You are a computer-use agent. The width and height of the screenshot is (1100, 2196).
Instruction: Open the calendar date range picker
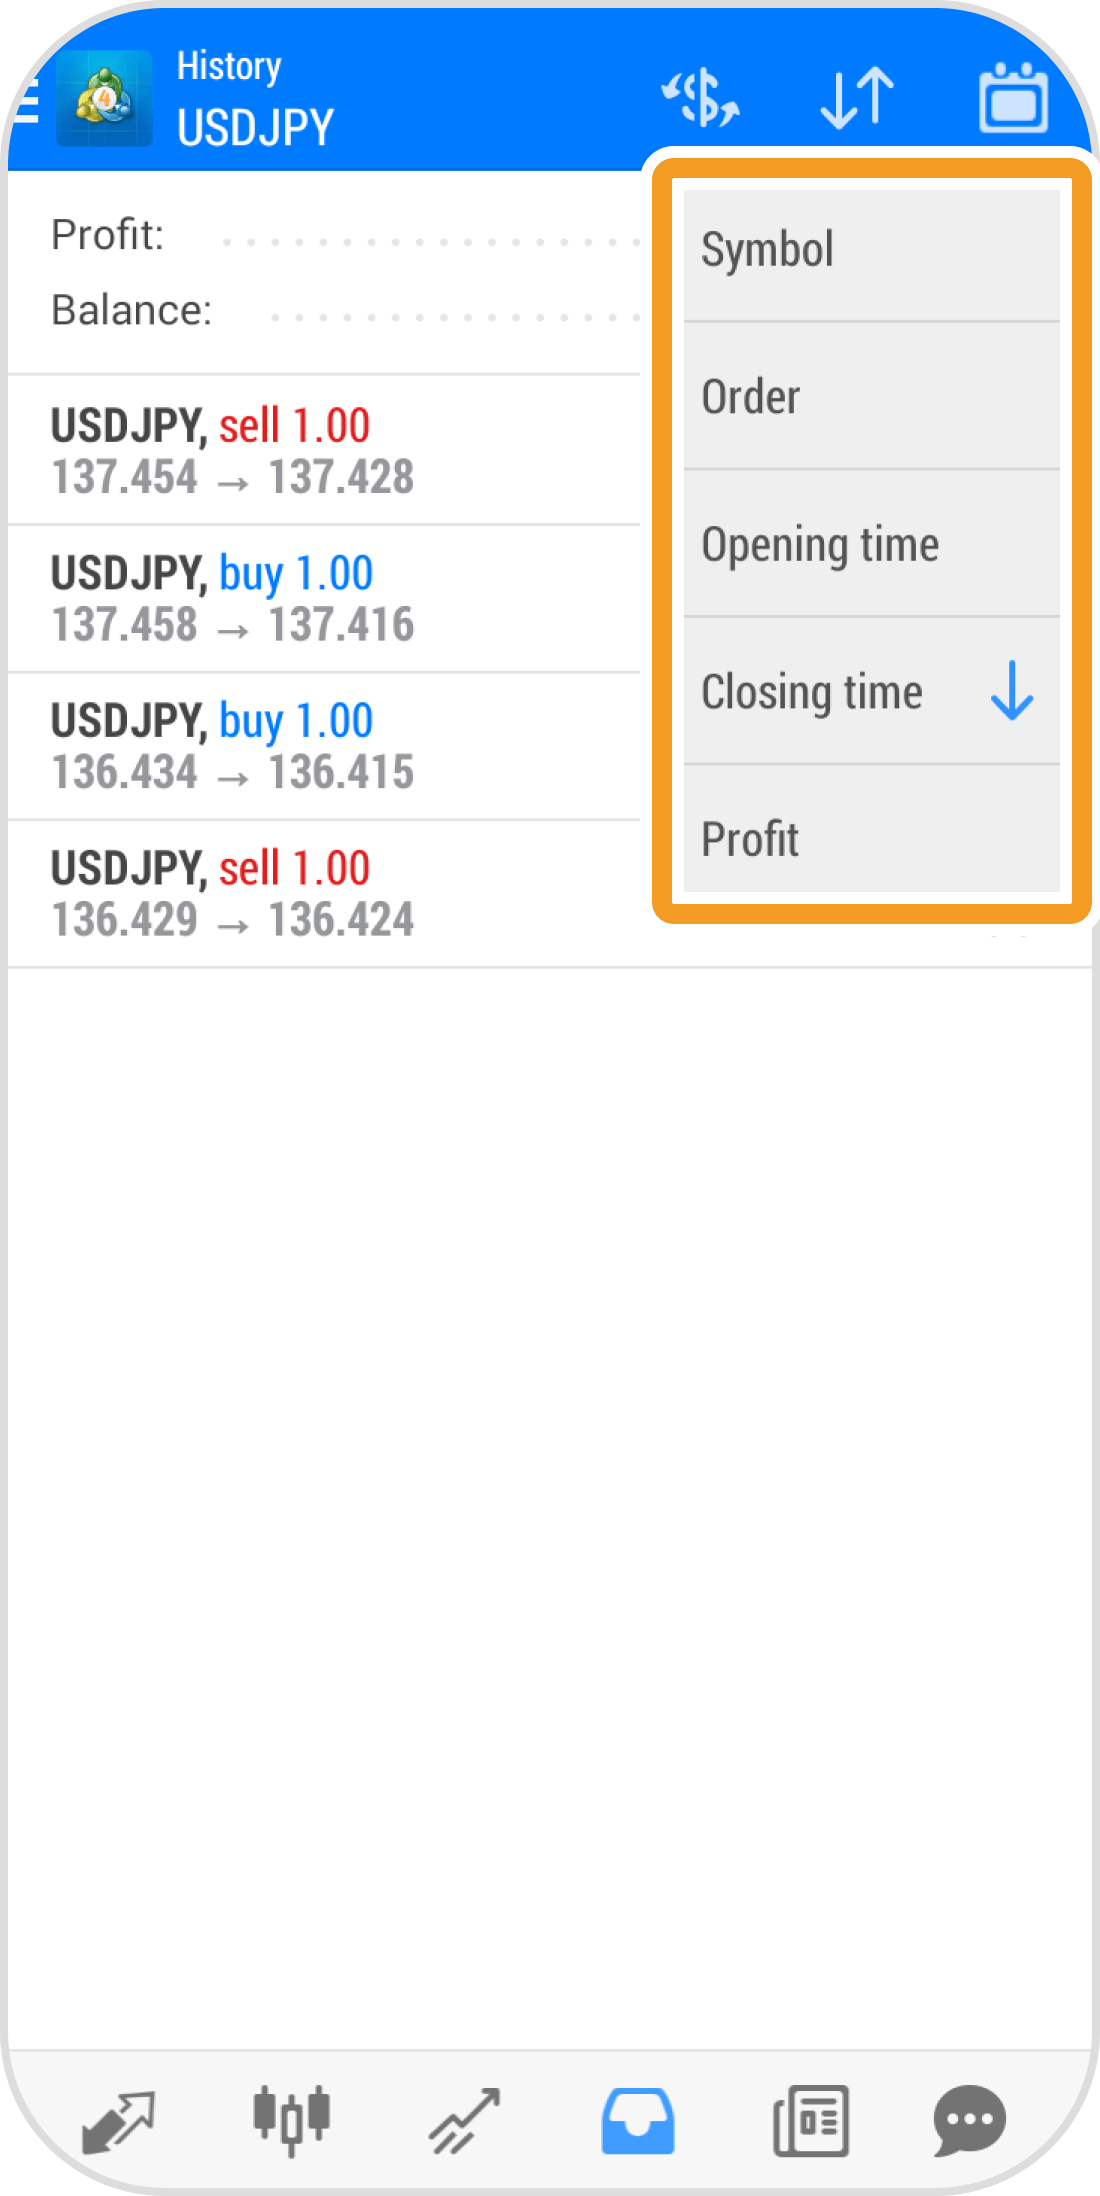(1012, 98)
